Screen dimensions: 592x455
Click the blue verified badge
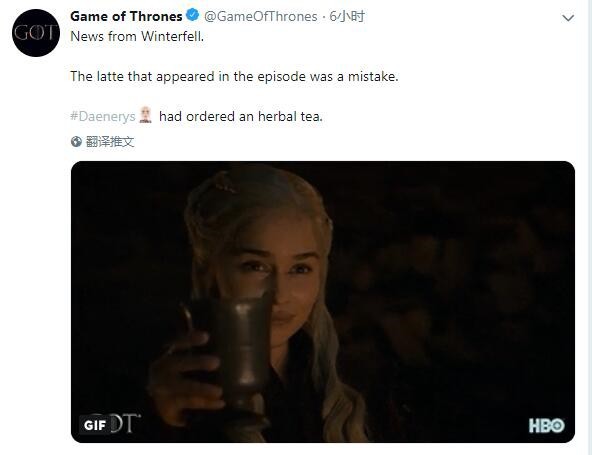click(x=193, y=16)
